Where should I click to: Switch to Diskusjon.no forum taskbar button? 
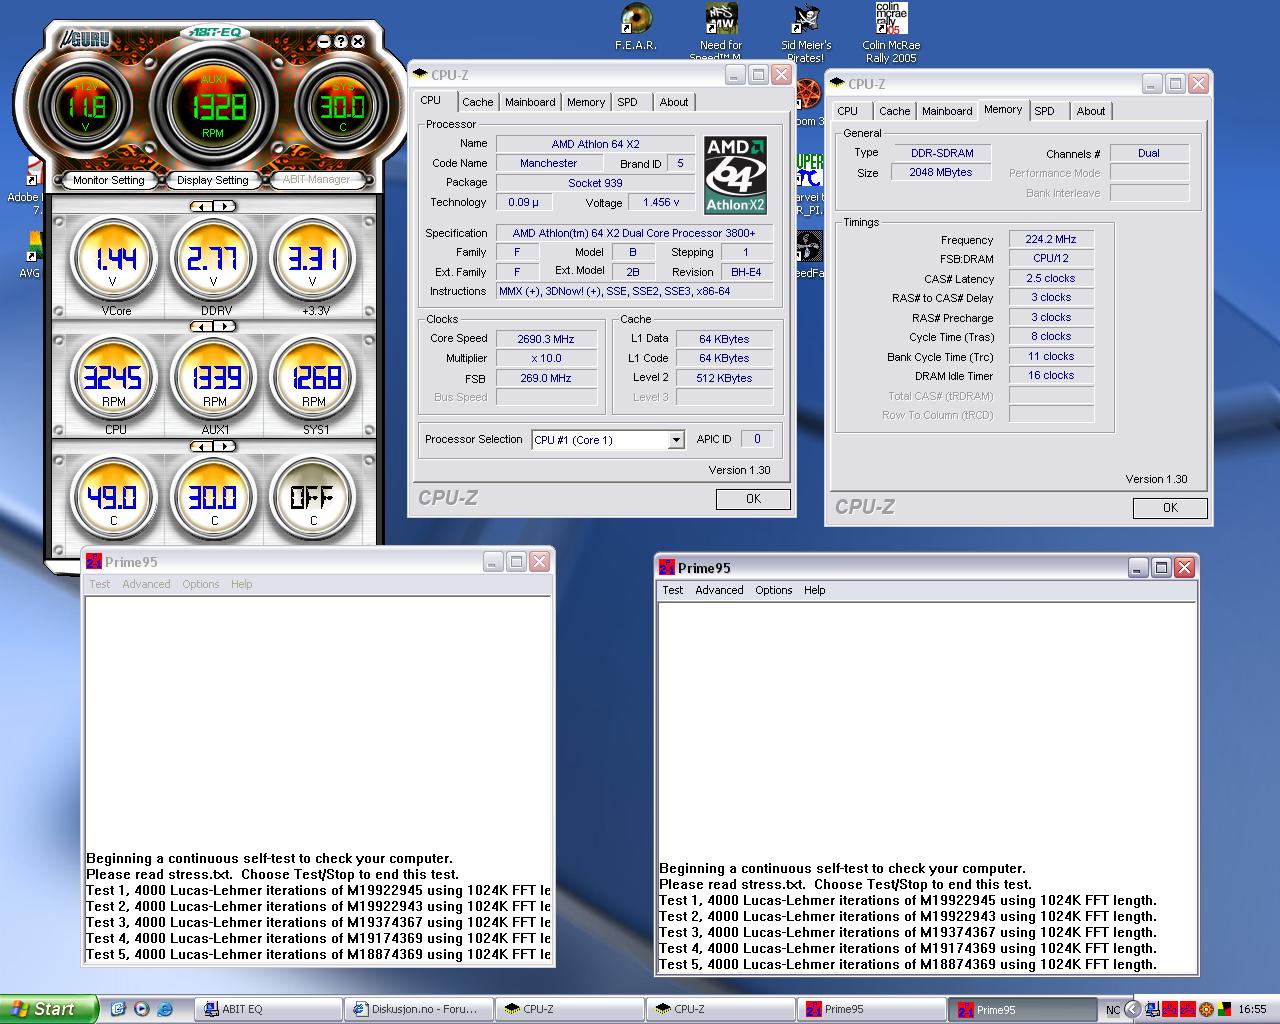pos(420,1009)
